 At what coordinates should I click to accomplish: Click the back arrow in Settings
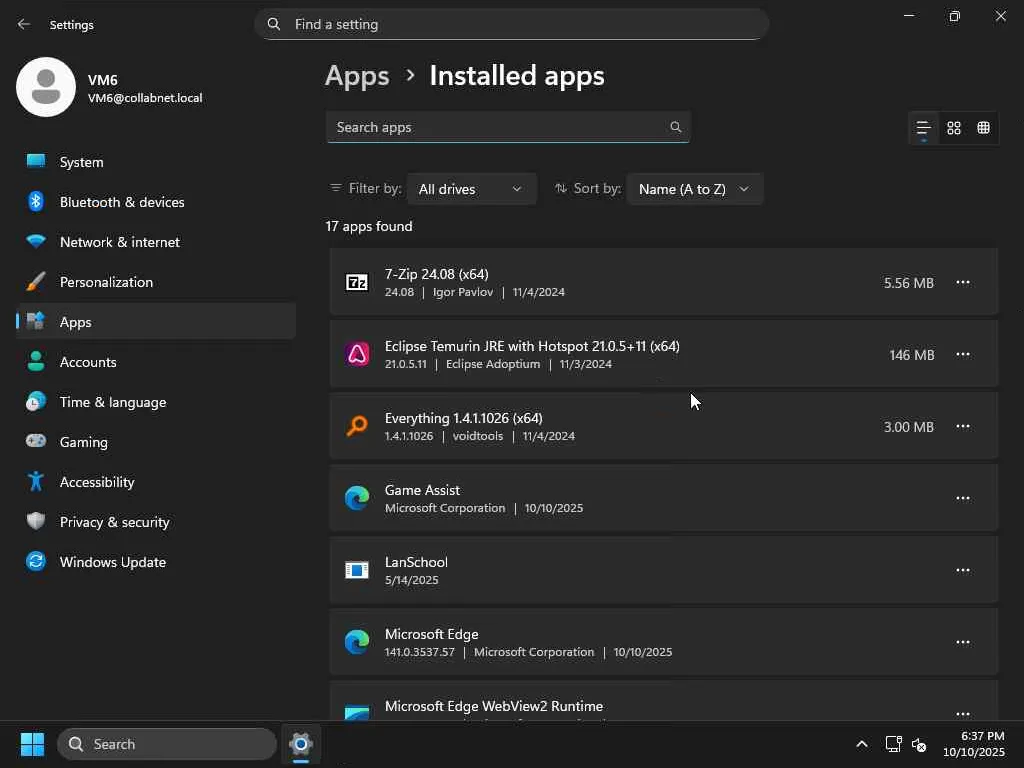pyautogui.click(x=24, y=24)
